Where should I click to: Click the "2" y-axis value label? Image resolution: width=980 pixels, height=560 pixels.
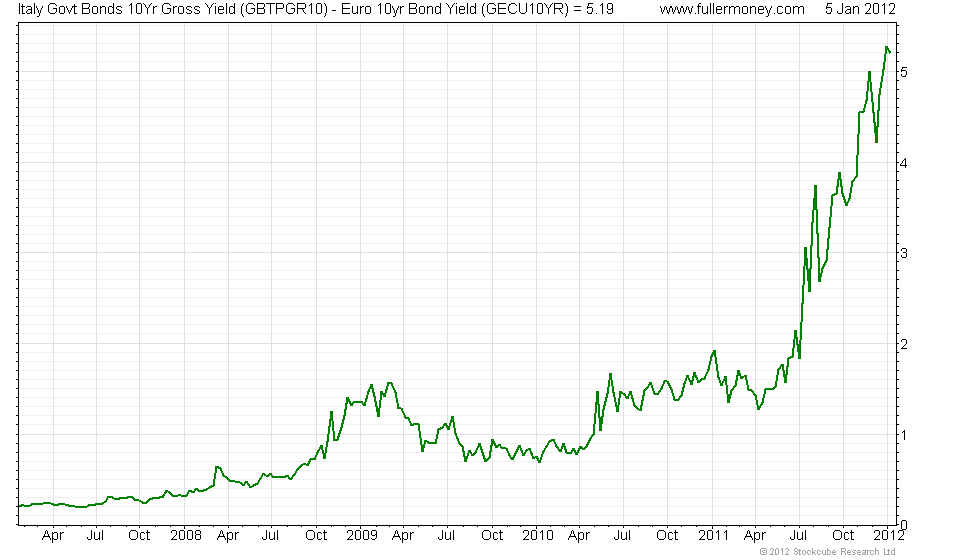tap(904, 344)
